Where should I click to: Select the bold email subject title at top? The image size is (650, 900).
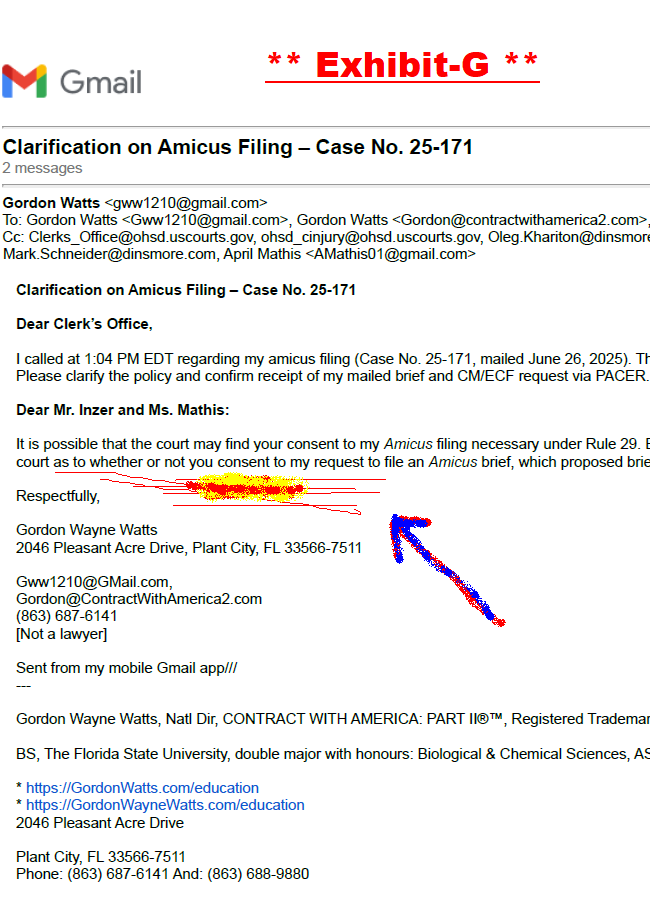(238, 148)
